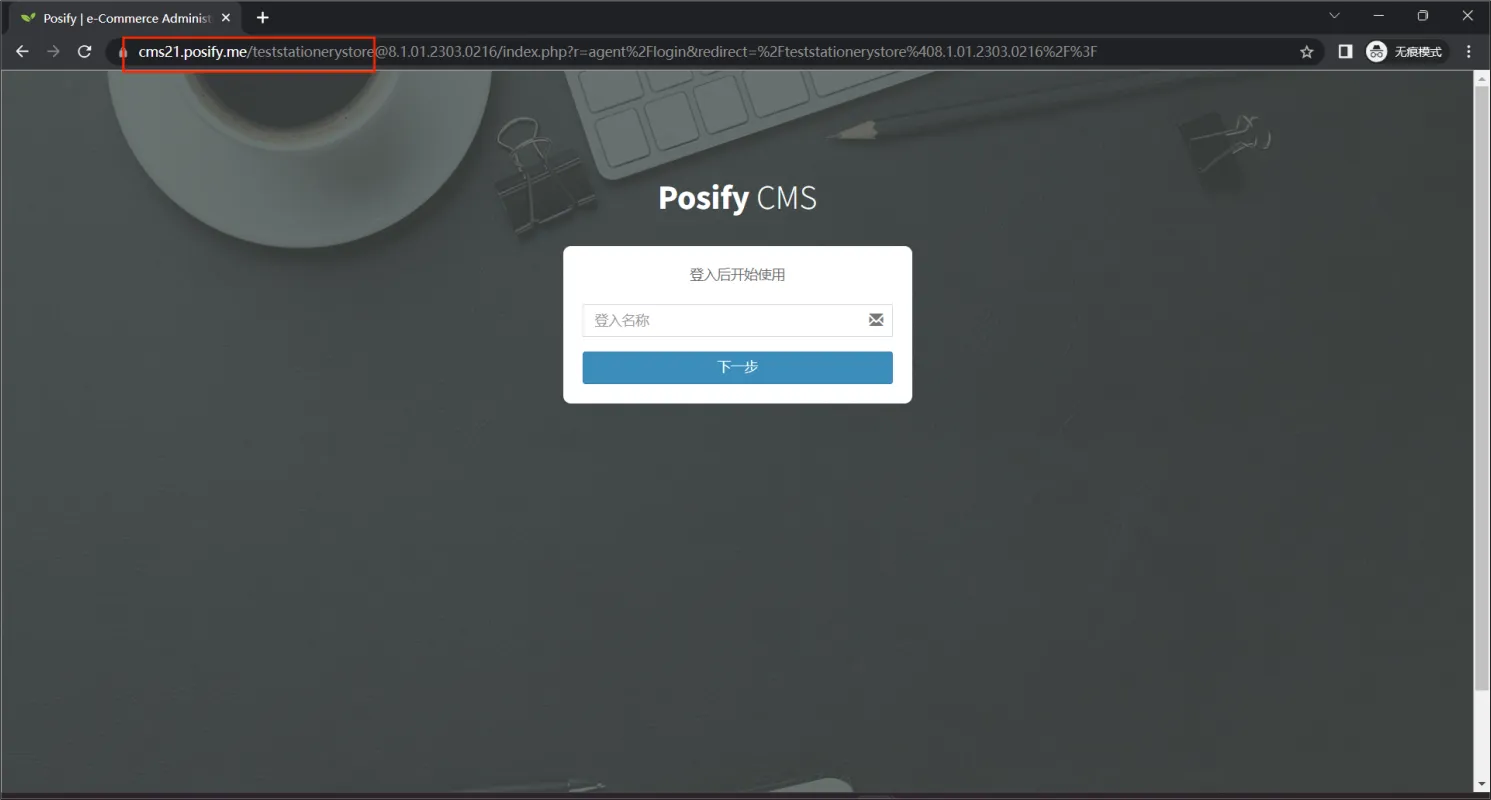This screenshot has width=1491, height=800.
Task: Expand the tab search chevron
Action: [1334, 16]
